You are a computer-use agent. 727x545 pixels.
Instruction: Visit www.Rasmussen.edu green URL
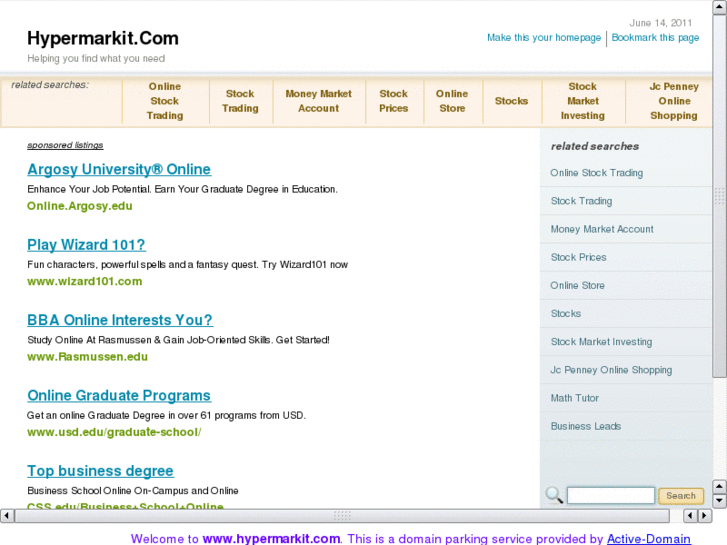tap(87, 357)
